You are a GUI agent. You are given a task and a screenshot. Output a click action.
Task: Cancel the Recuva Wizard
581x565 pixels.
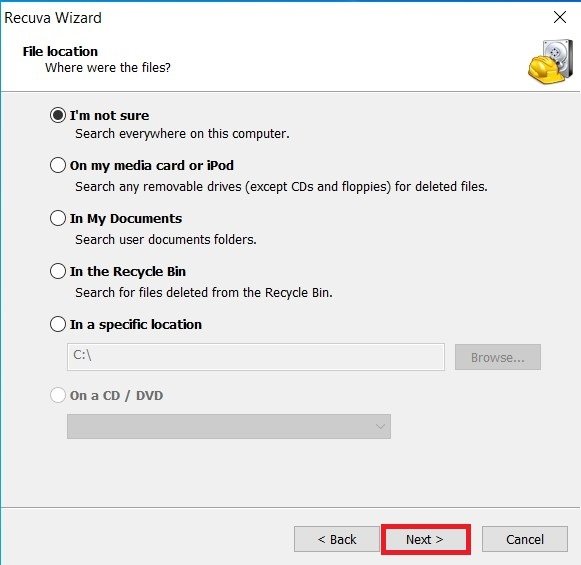(x=525, y=539)
